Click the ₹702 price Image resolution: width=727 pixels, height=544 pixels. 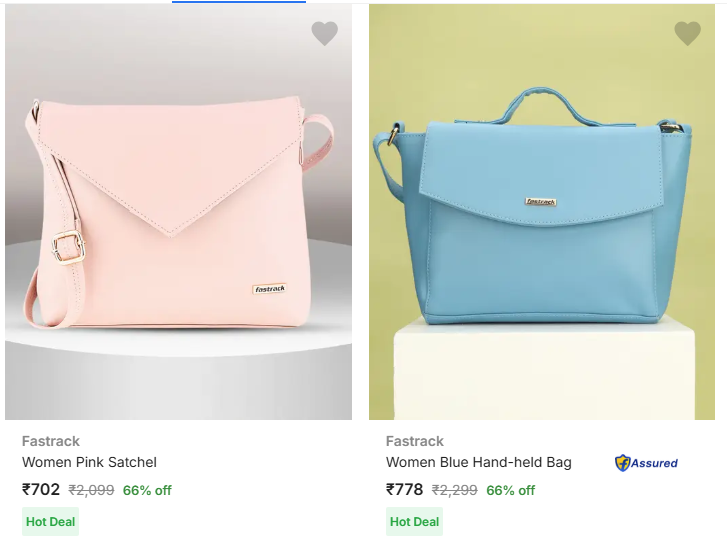[41, 490]
